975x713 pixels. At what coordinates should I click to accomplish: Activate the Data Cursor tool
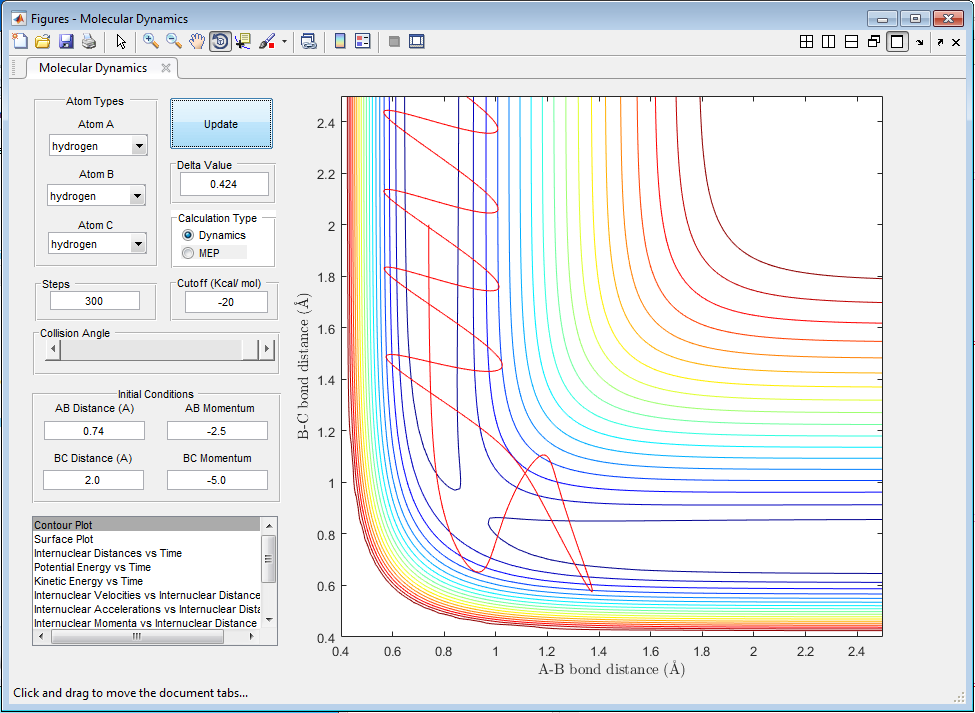(x=243, y=41)
